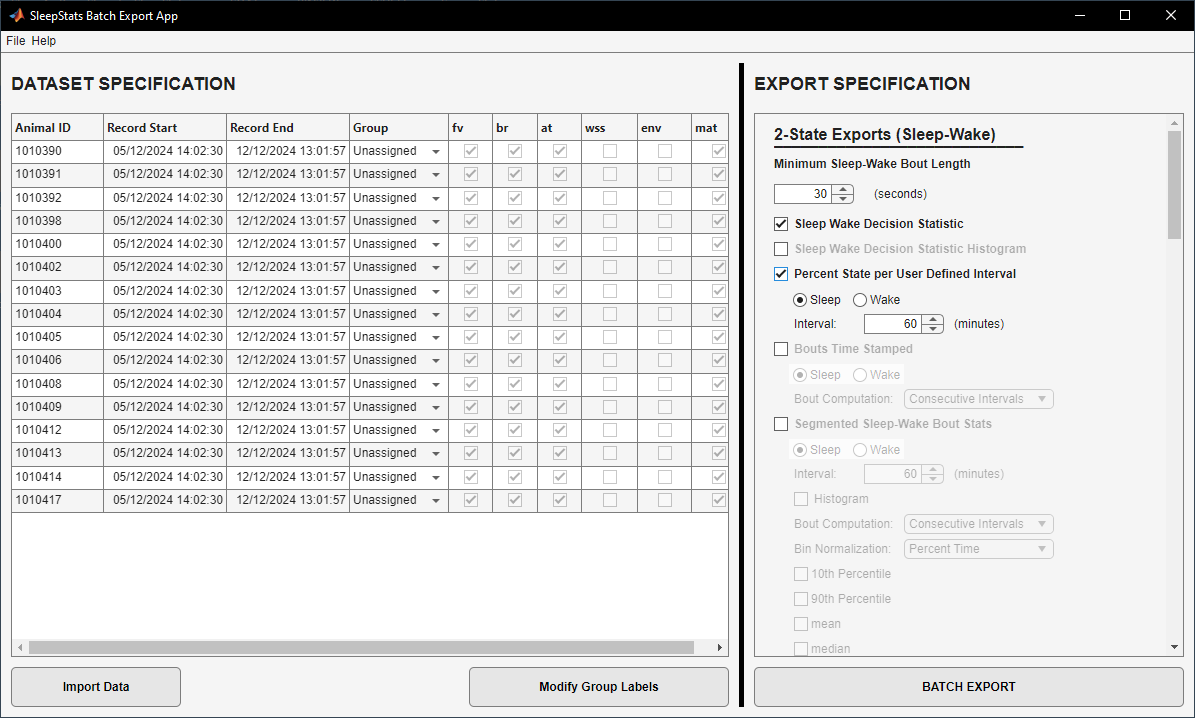The height and width of the screenshot is (718, 1195).
Task: Click the Animal ID column header
Action: 58,128
